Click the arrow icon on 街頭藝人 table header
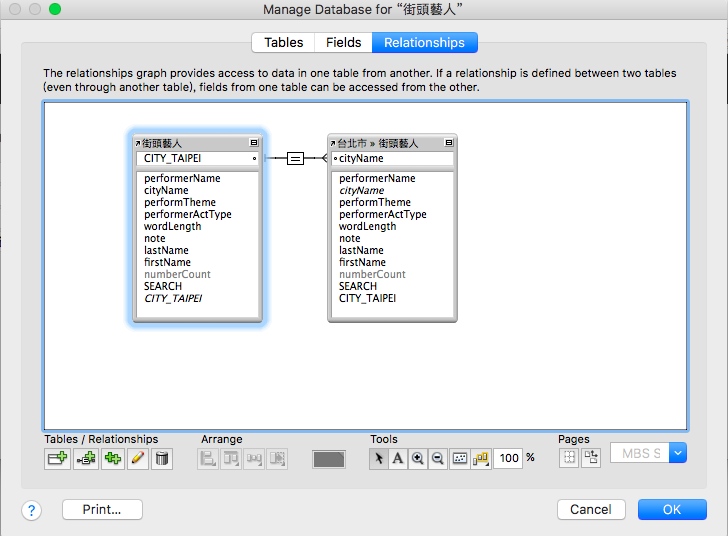The image size is (728, 536). (x=138, y=143)
